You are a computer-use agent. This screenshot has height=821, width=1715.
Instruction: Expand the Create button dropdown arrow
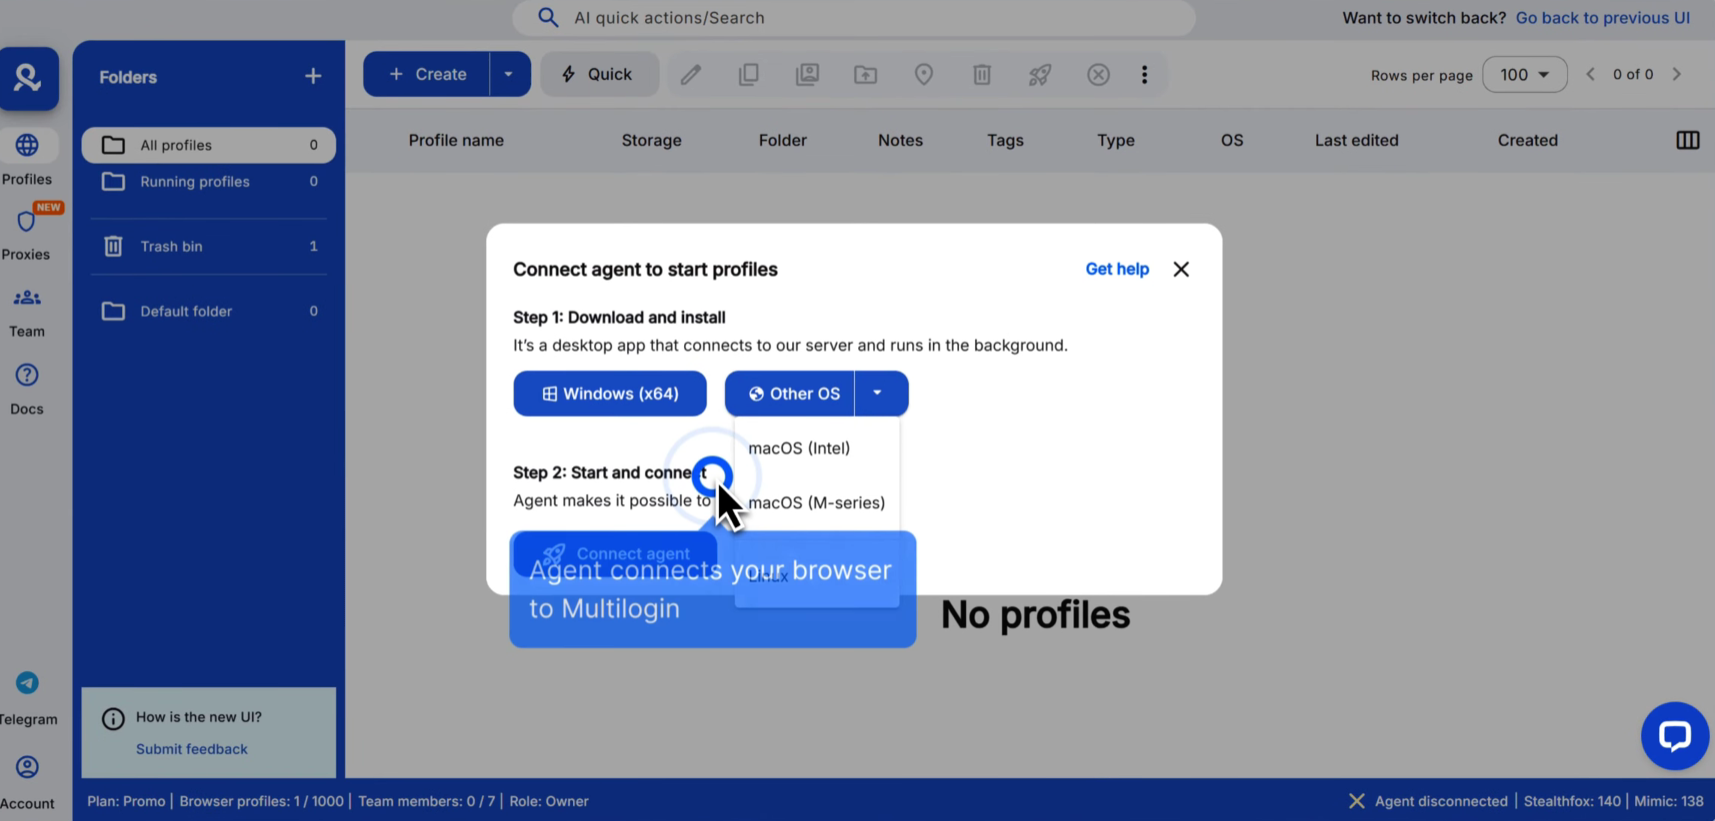coord(509,75)
